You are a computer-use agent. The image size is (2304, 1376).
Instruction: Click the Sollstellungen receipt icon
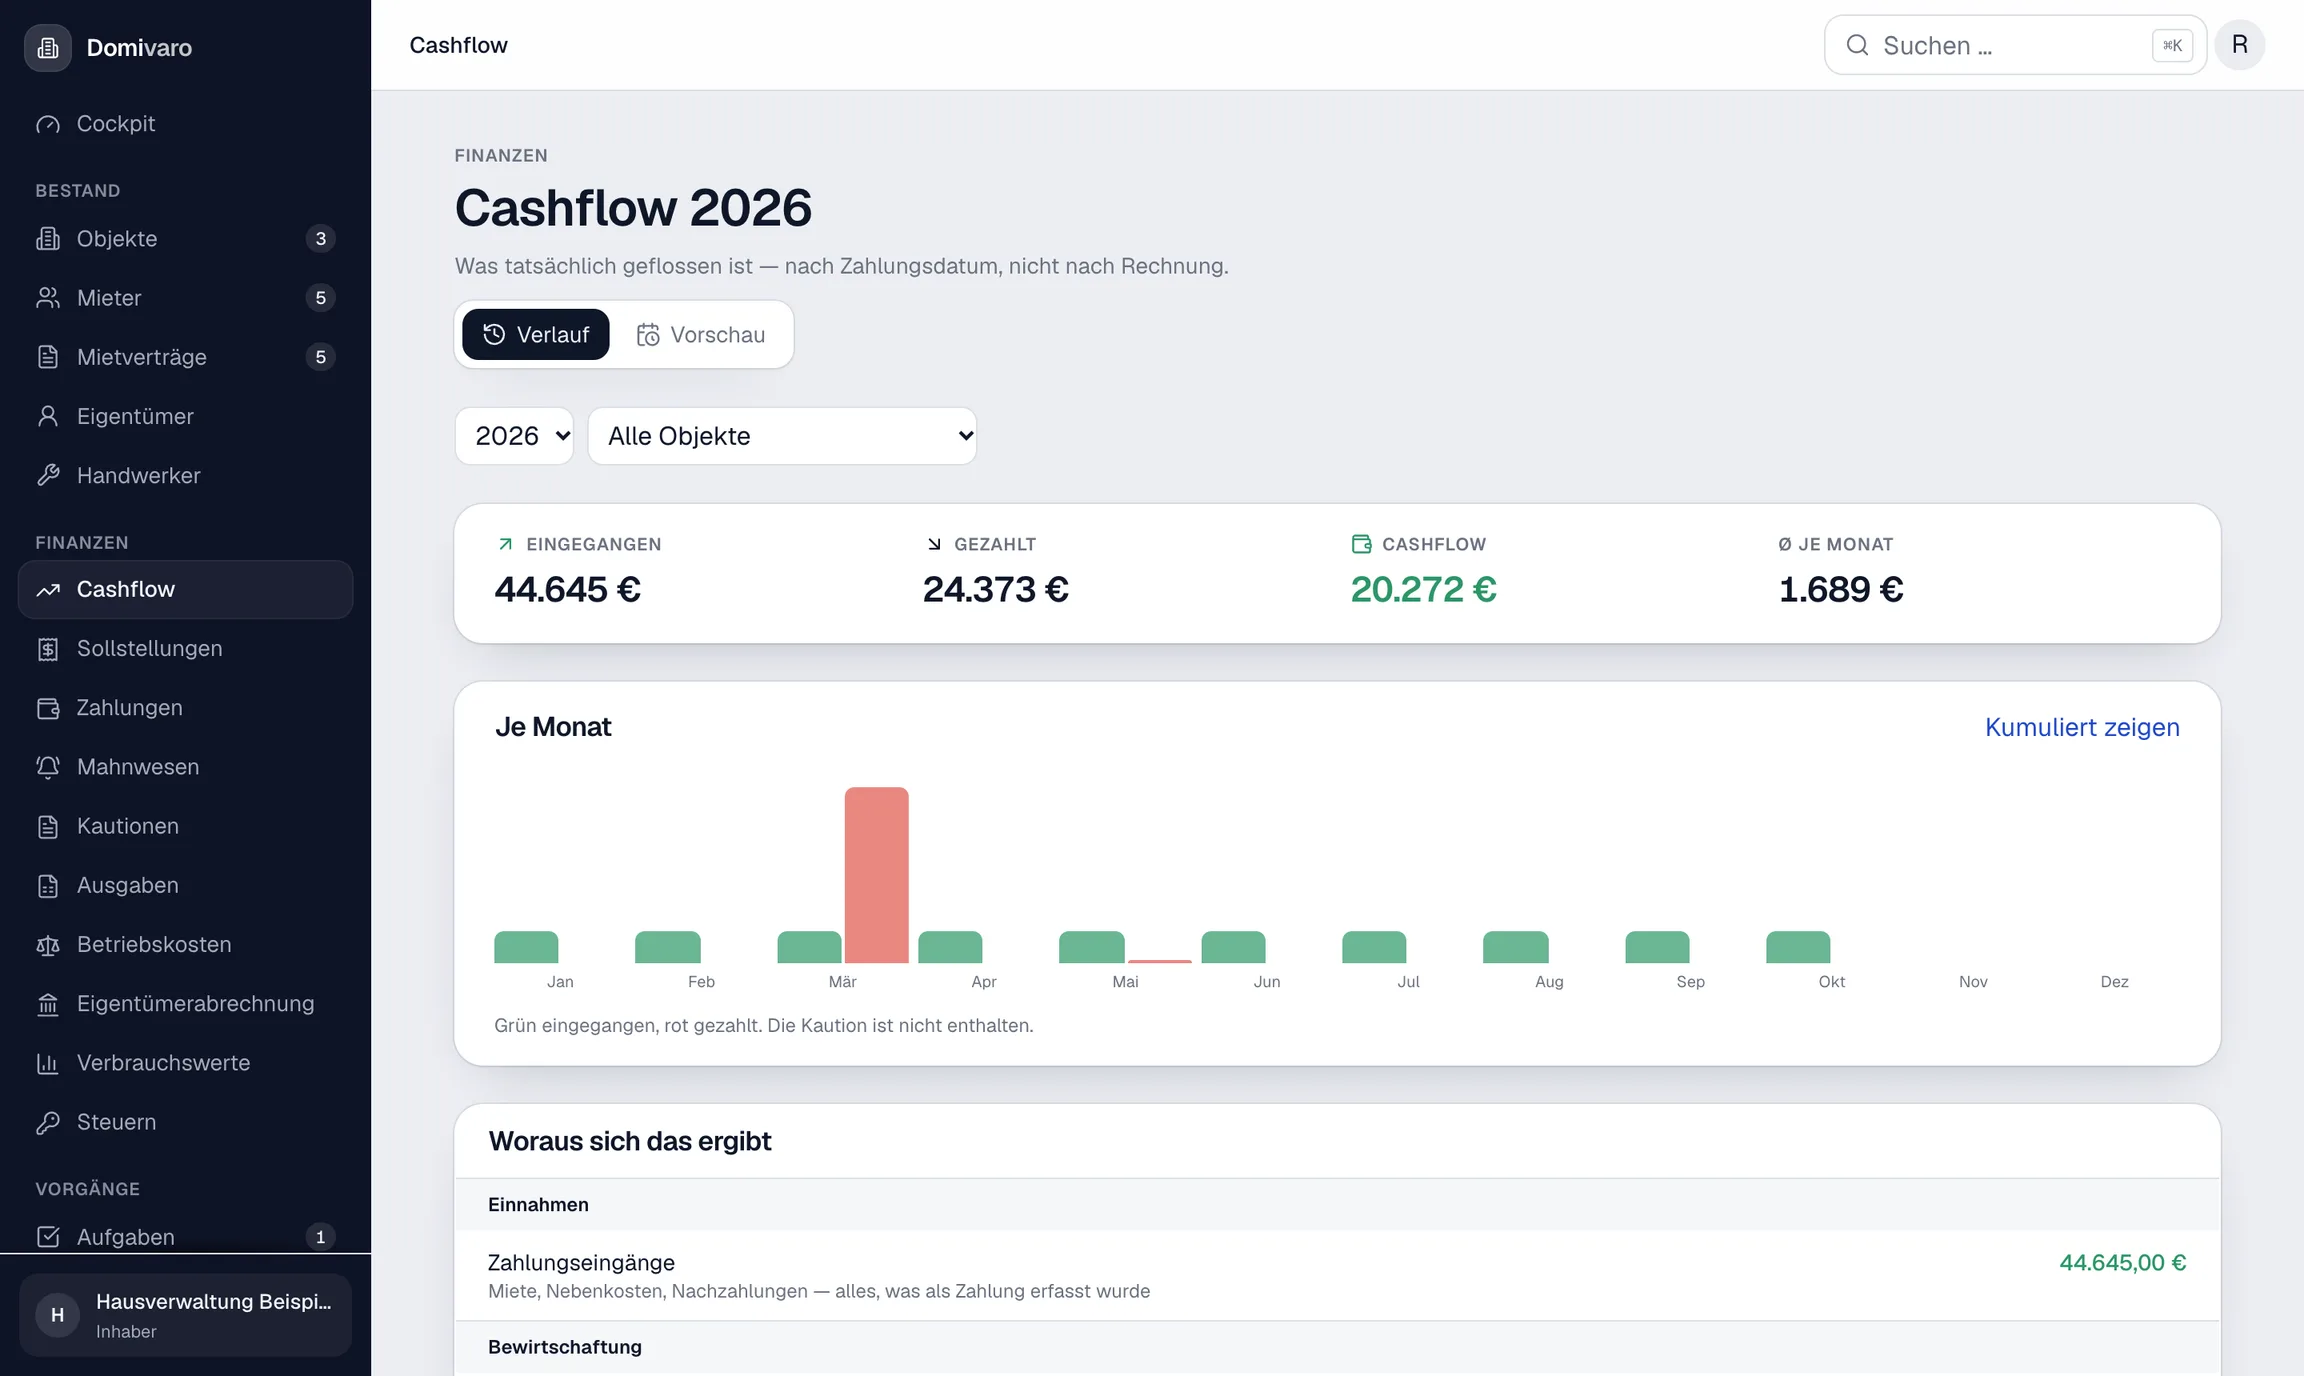click(x=48, y=649)
